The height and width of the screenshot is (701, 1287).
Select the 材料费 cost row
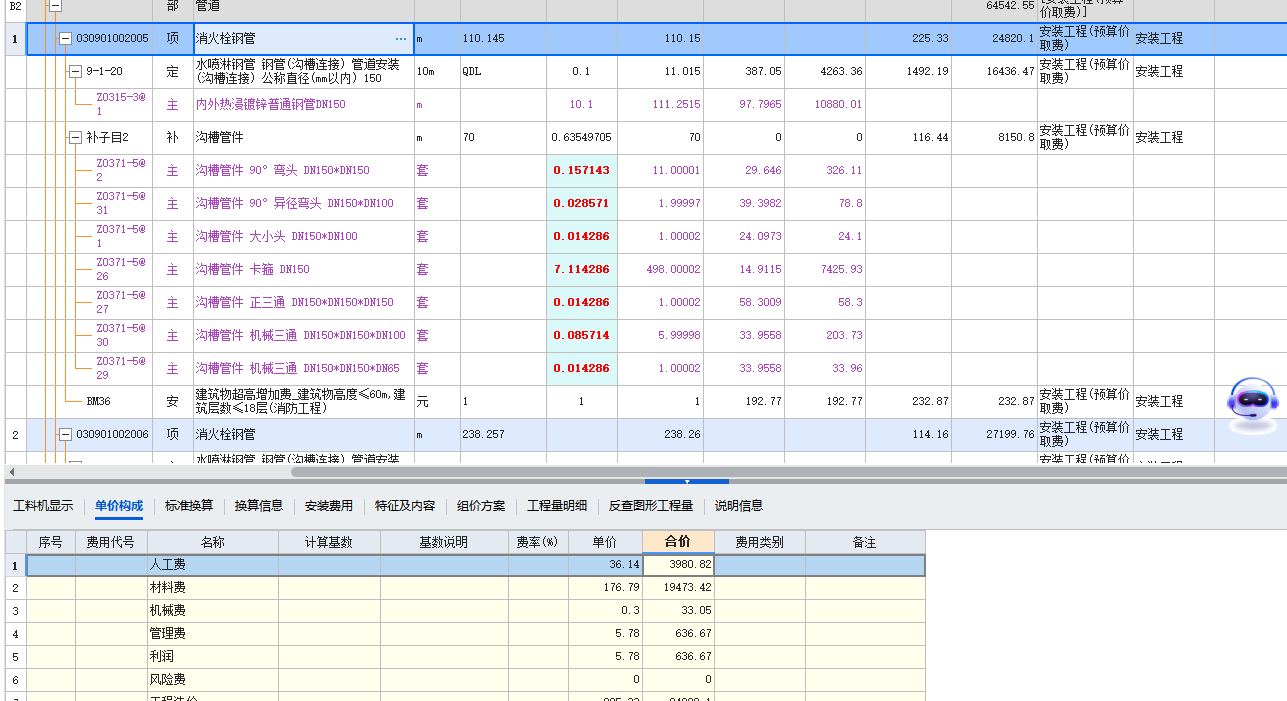pos(475,588)
